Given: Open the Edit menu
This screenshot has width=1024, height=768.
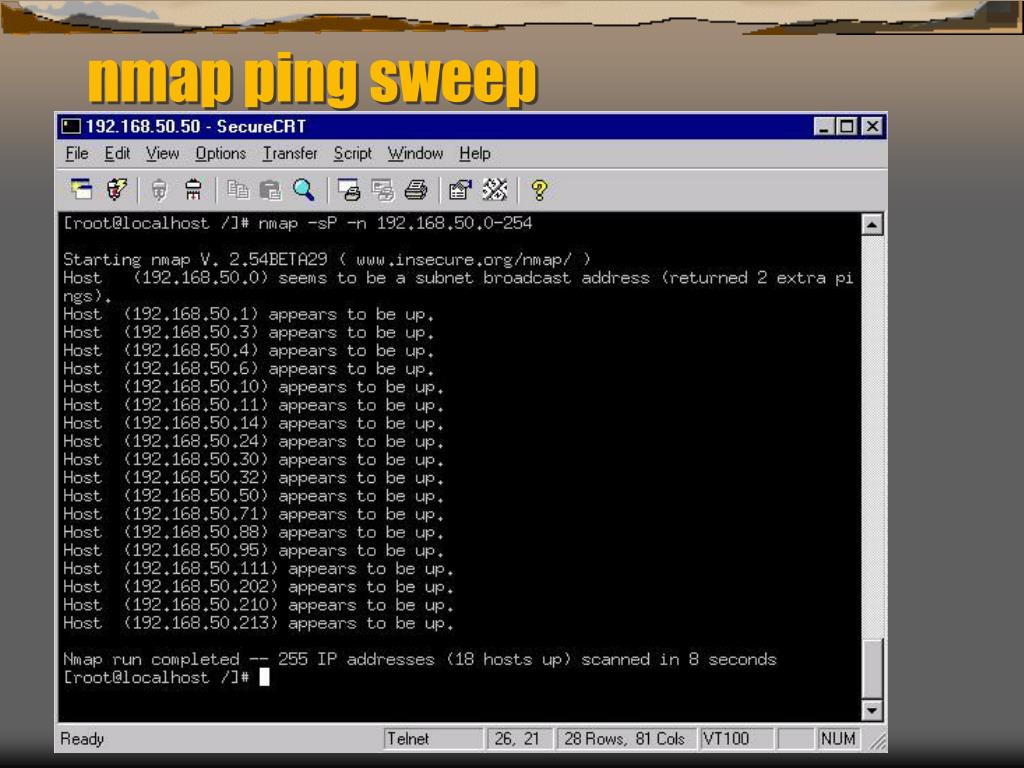Looking at the screenshot, I should point(117,153).
